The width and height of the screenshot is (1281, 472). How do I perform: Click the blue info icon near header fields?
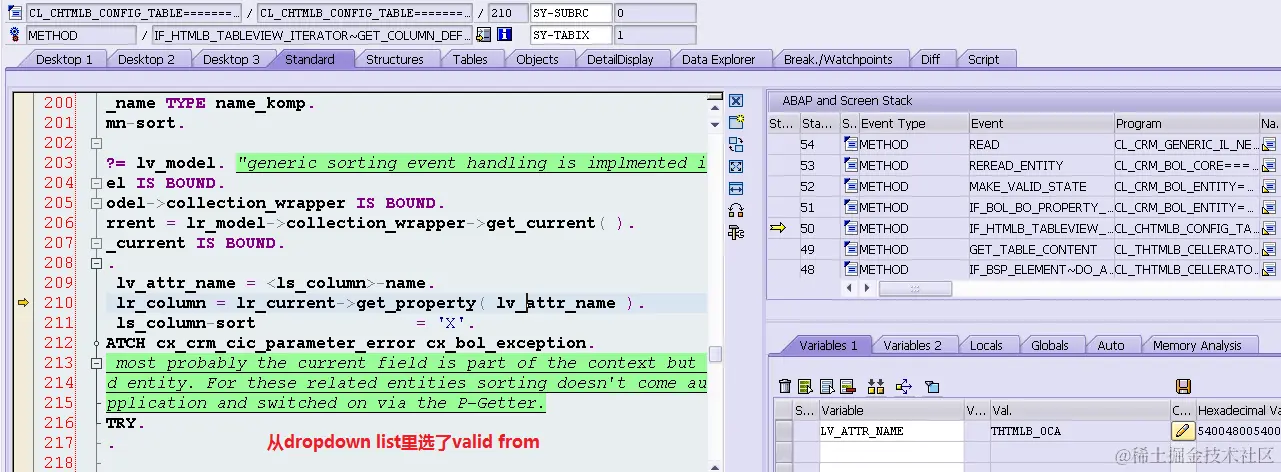click(505, 35)
